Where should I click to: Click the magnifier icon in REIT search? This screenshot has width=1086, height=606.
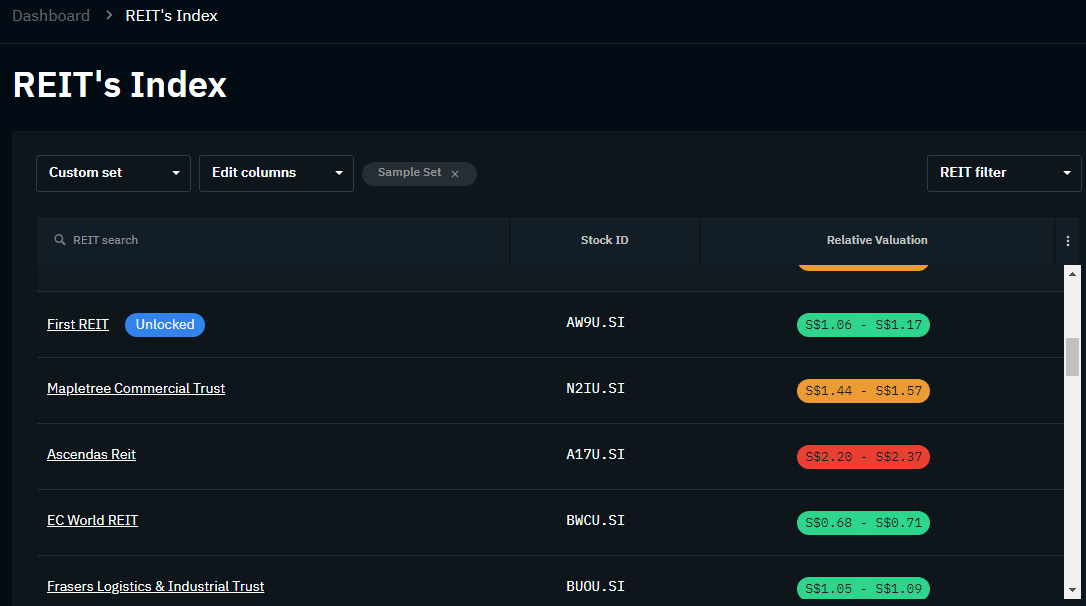click(60, 240)
